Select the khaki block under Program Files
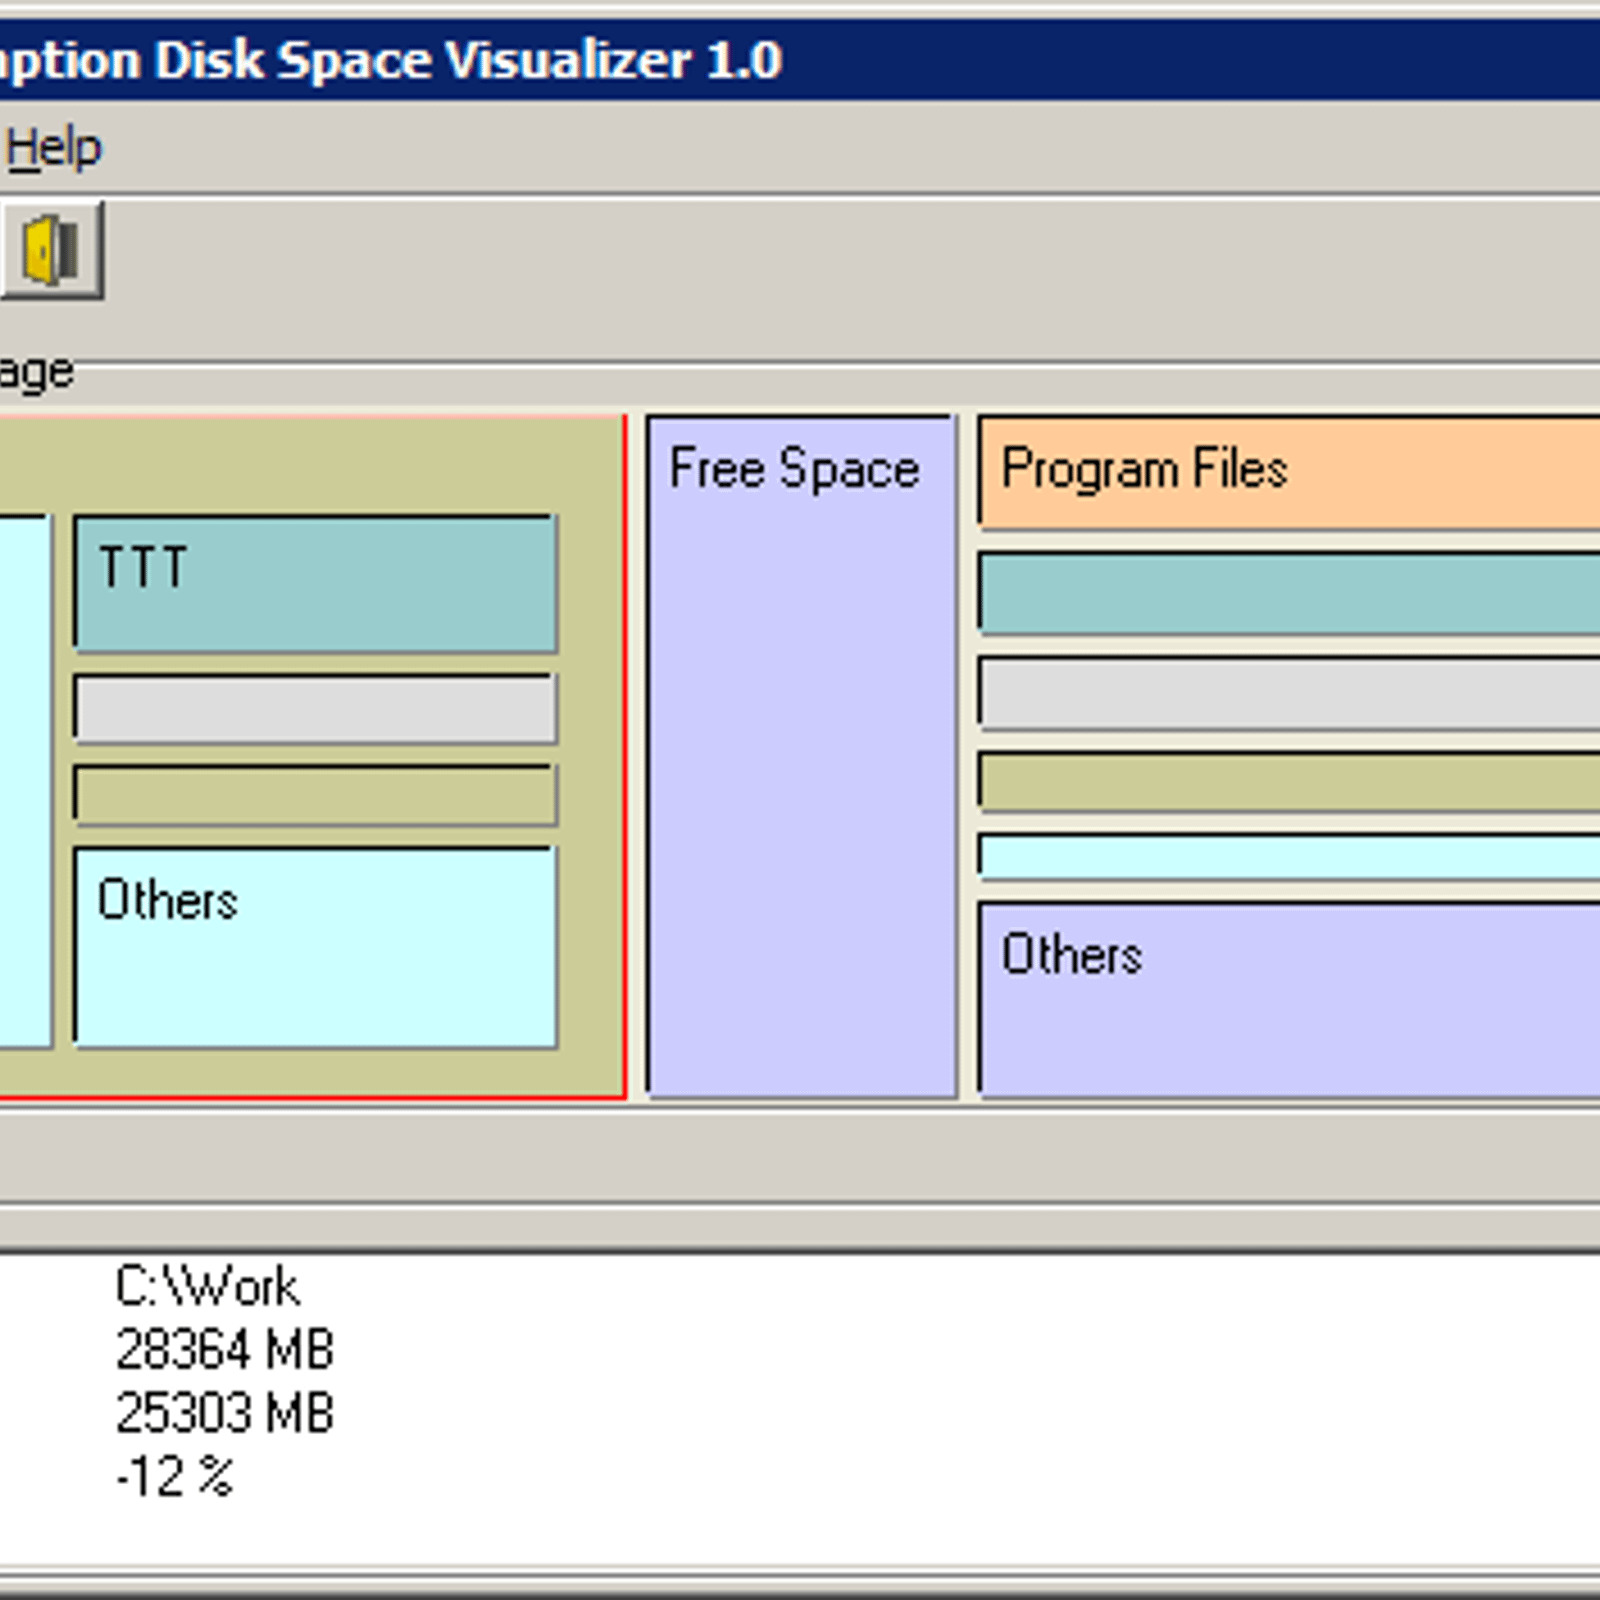Viewport: 1600px width, 1600px height. coord(1290,780)
